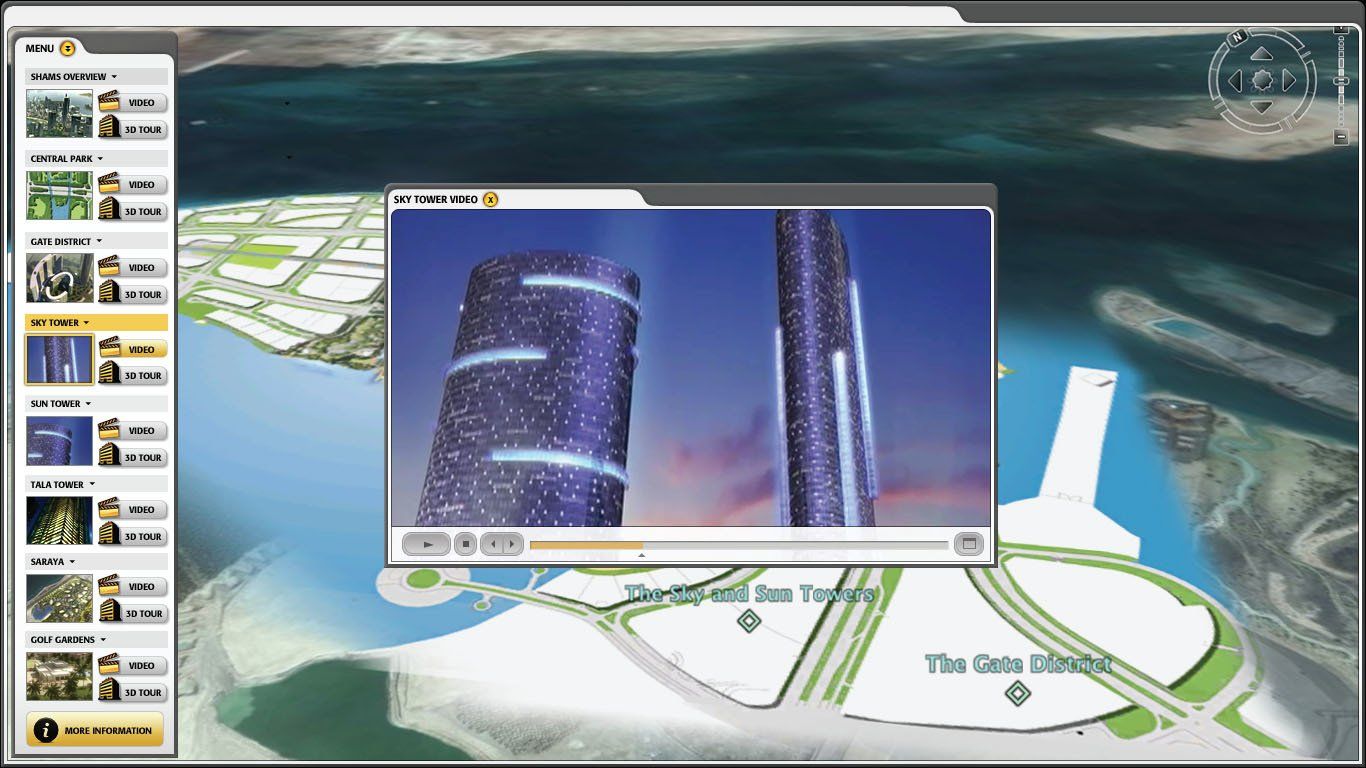Play the Saraya video
The image size is (1366, 768).
pyautogui.click(x=133, y=586)
